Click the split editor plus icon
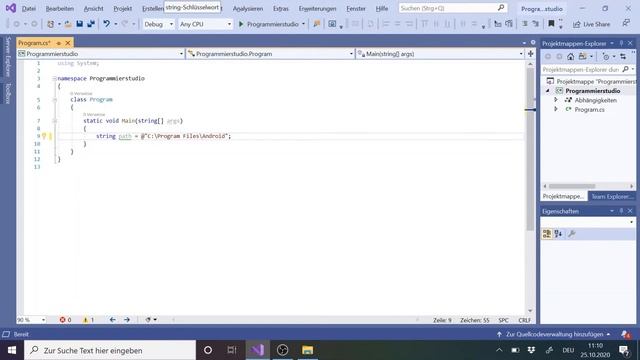The image size is (640, 360). coord(531,53)
